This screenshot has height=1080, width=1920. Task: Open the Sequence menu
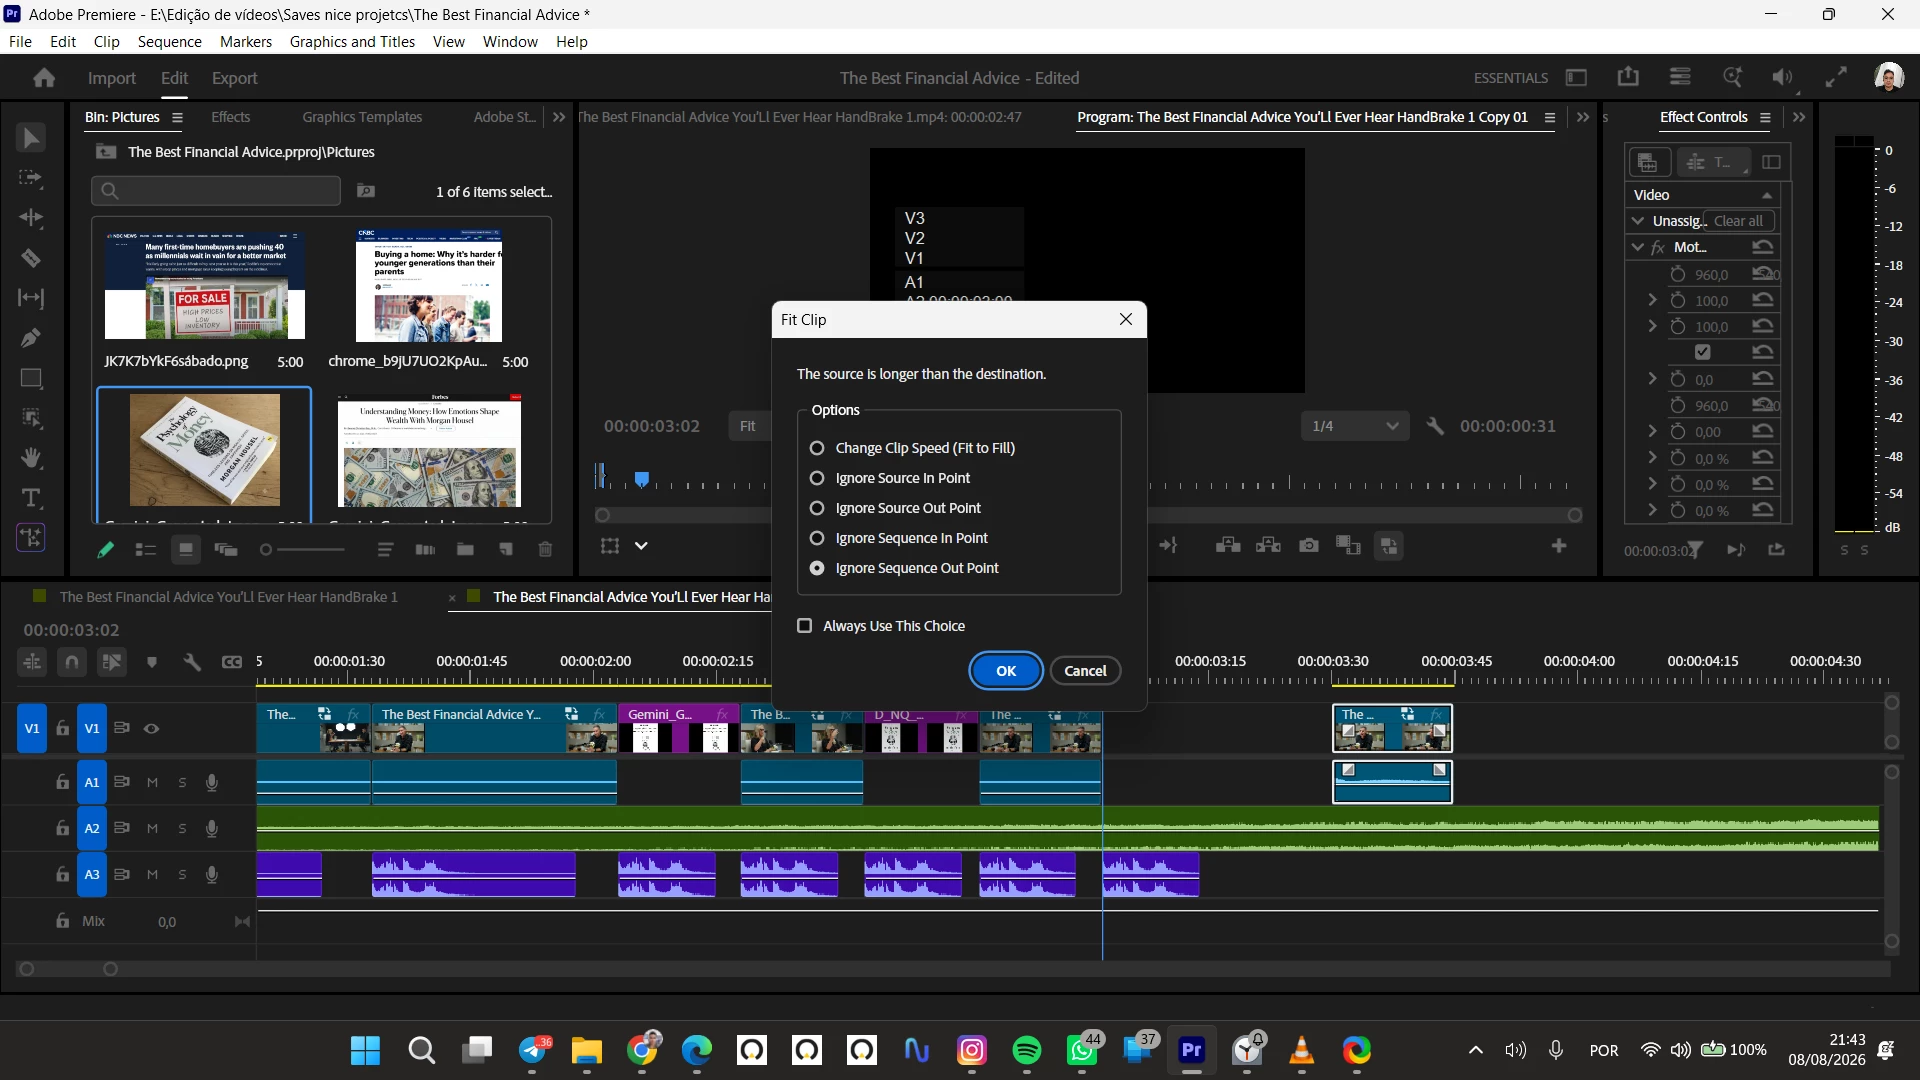pos(169,41)
